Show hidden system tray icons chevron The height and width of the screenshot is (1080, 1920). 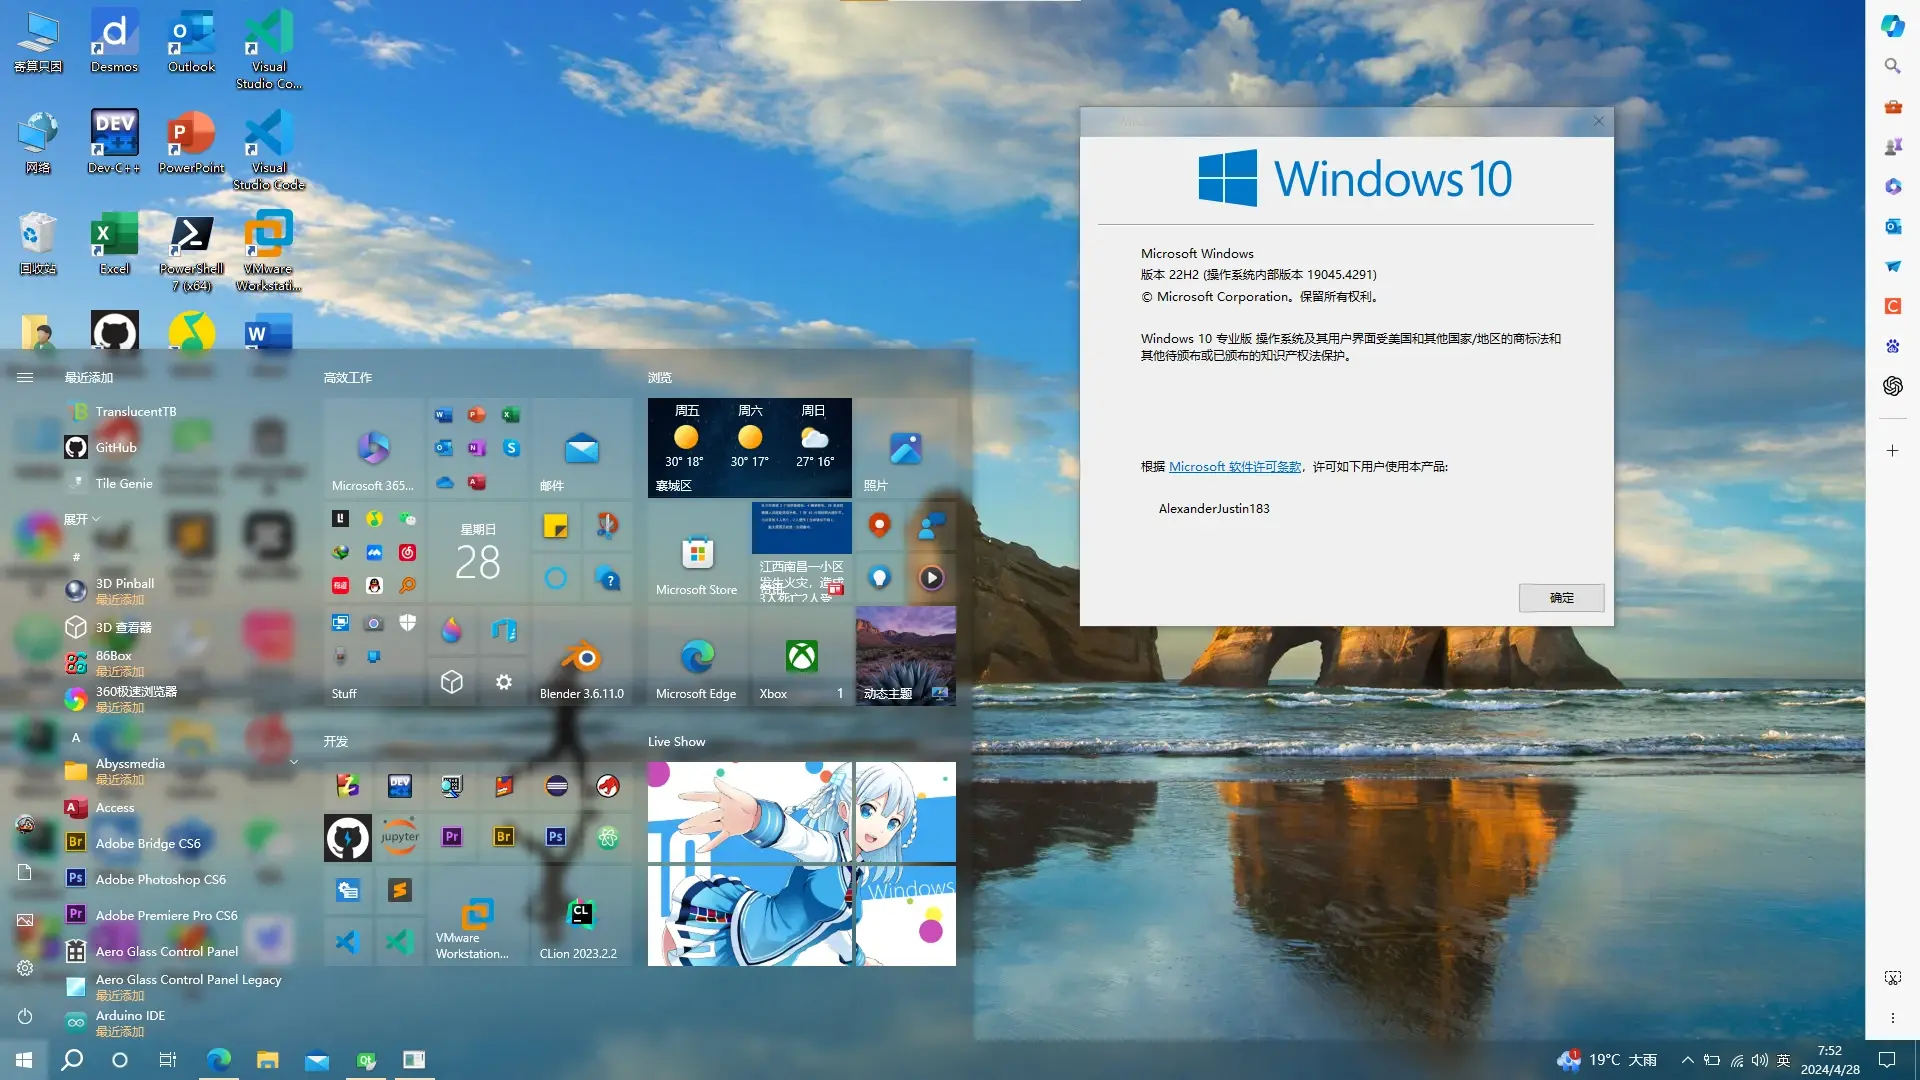[x=1687, y=1060]
